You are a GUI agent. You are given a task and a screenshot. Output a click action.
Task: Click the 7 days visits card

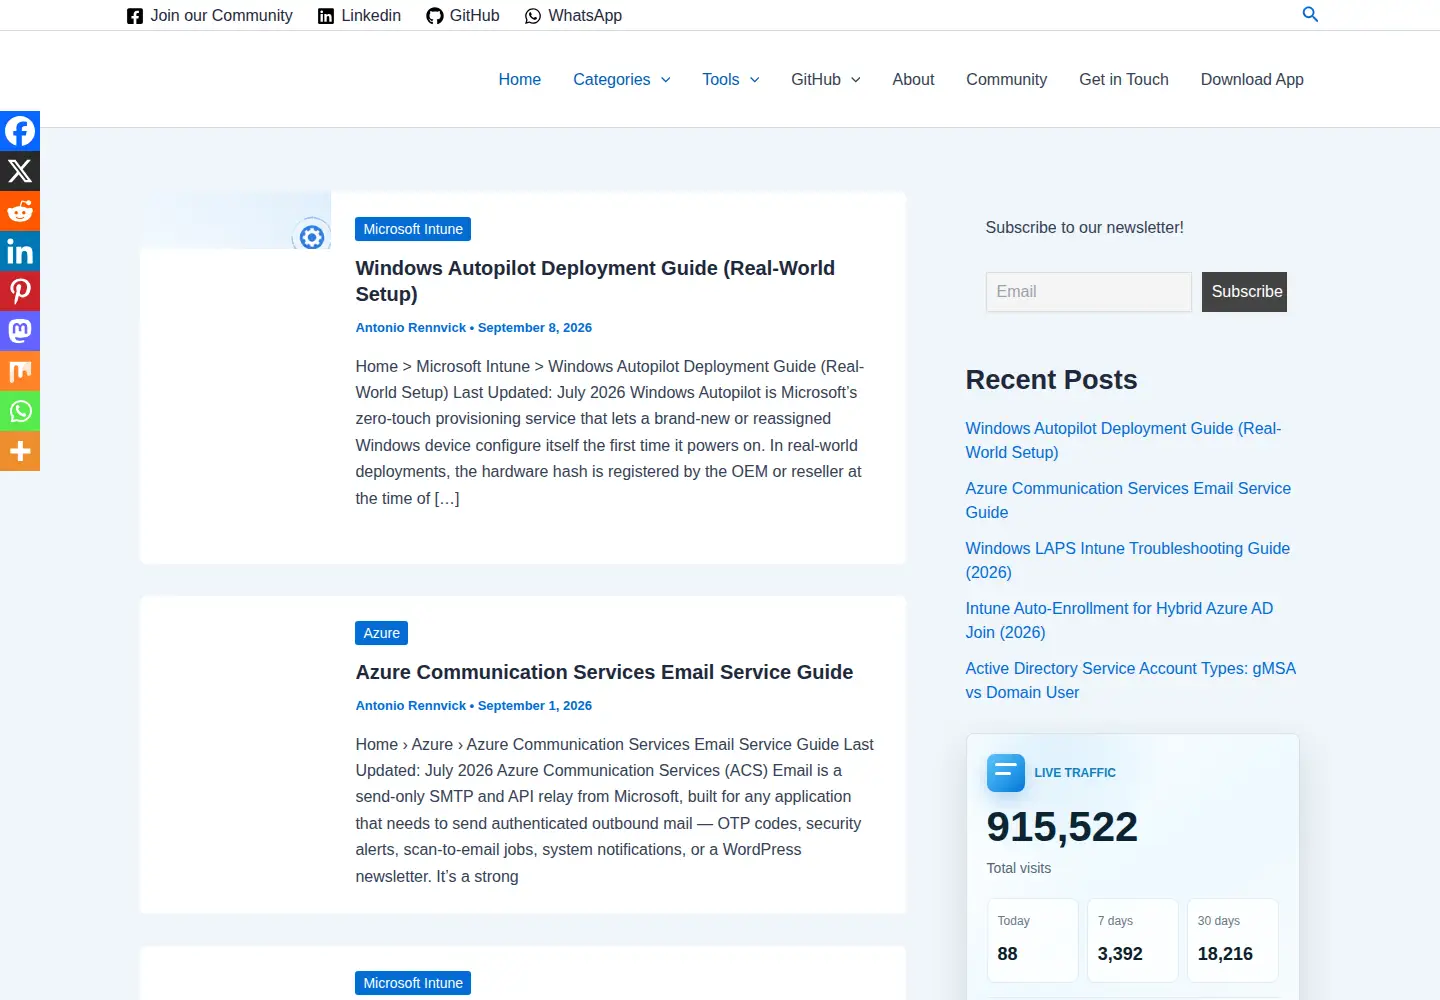(x=1132, y=940)
